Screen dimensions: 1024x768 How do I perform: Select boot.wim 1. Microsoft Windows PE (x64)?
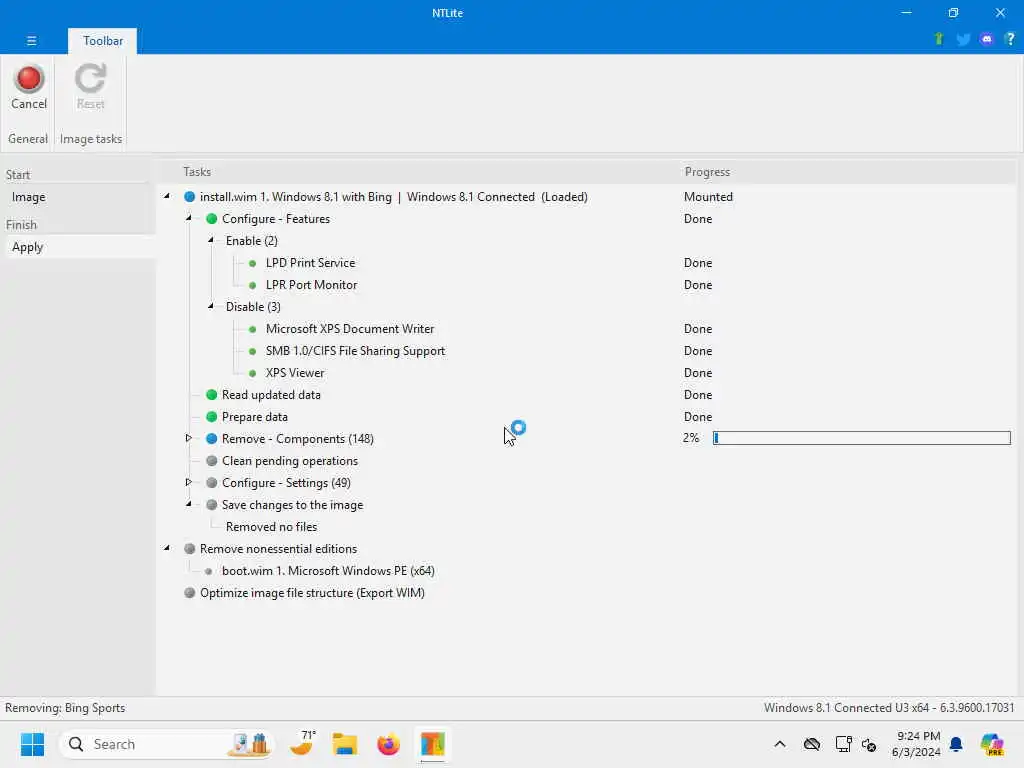[x=328, y=571]
